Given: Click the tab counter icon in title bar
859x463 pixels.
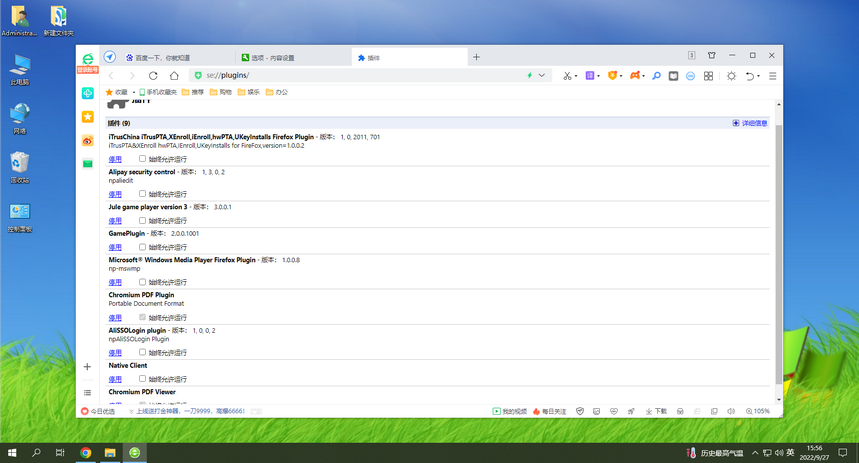Looking at the screenshot, I should coord(691,55).
